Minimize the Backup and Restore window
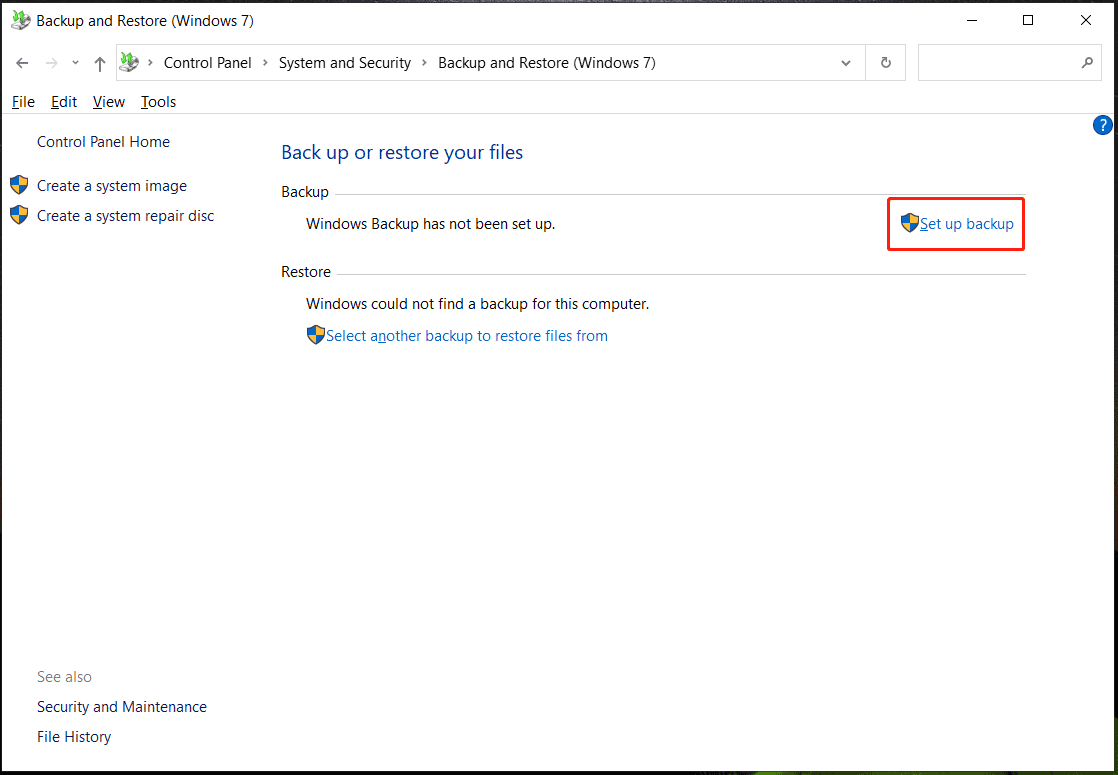The image size is (1118, 775). click(x=970, y=21)
